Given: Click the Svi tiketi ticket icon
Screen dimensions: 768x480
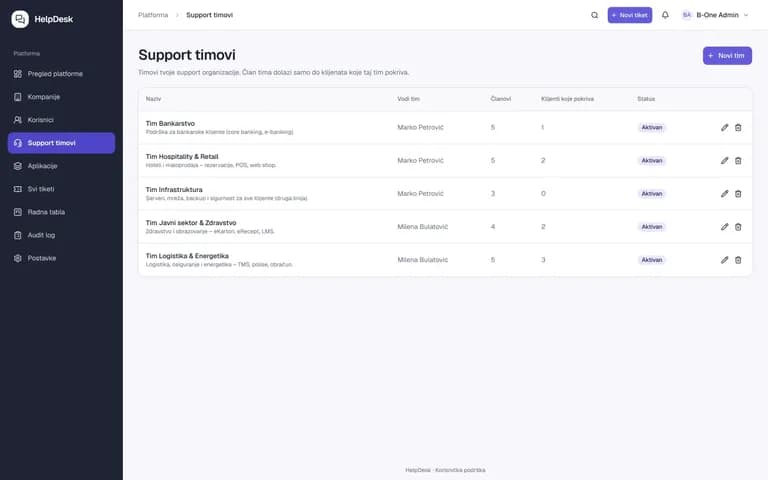Looking at the screenshot, I should pos(18,189).
